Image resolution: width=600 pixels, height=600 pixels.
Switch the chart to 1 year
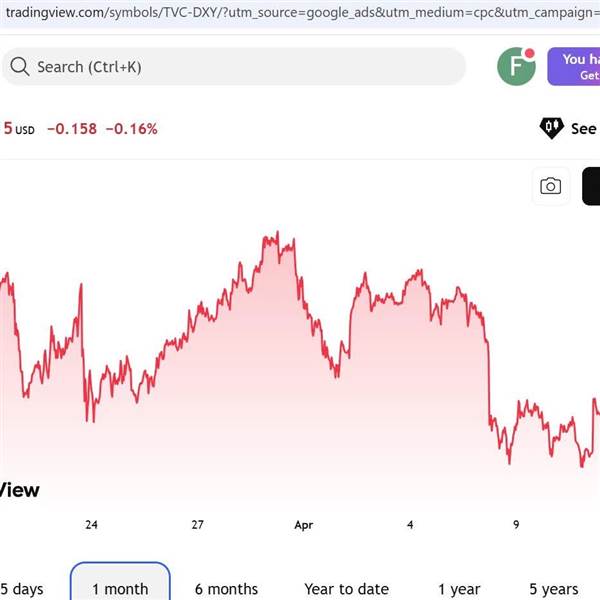pos(459,589)
